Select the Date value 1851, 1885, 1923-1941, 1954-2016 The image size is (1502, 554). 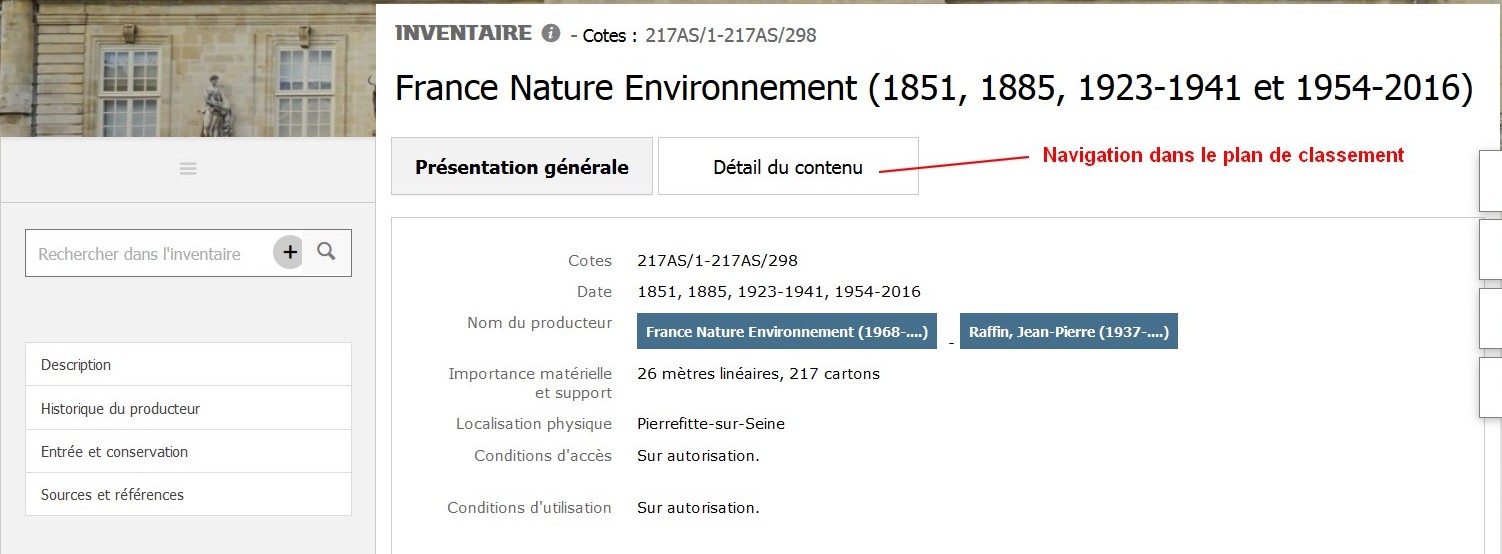pyautogui.click(x=779, y=292)
